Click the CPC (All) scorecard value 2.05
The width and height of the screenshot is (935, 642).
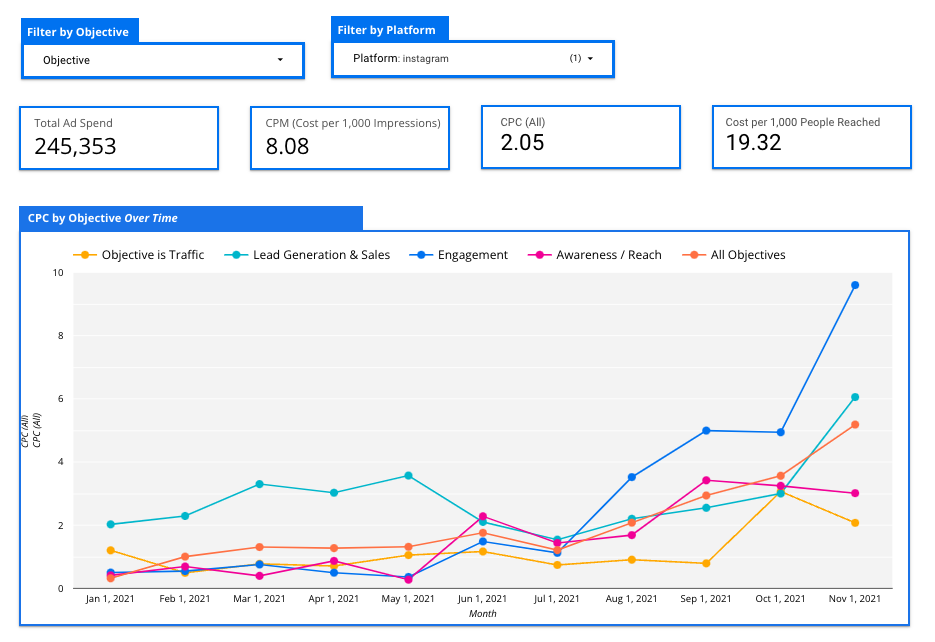click(523, 143)
